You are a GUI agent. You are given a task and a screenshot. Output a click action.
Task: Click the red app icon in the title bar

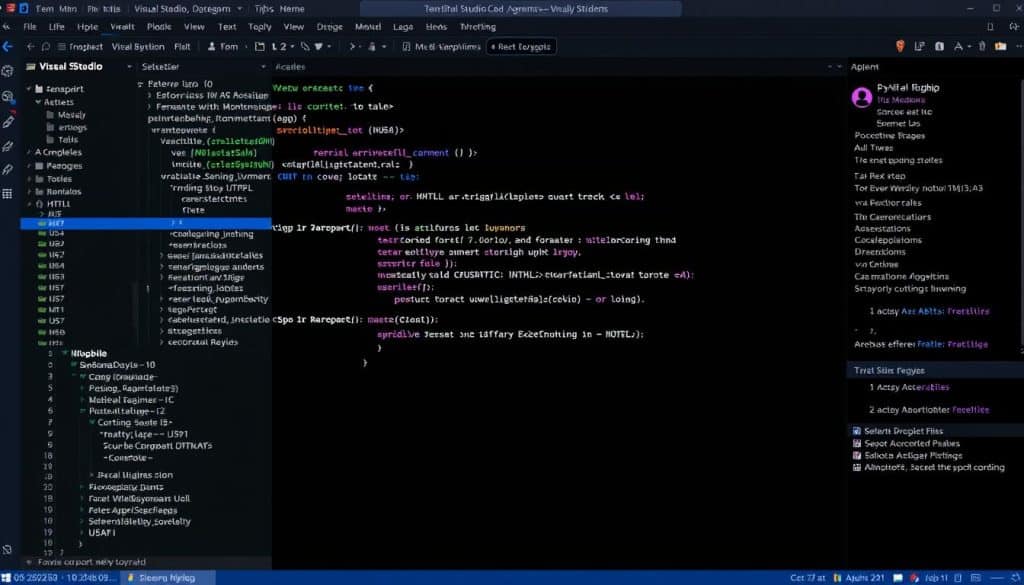[x=11, y=8]
